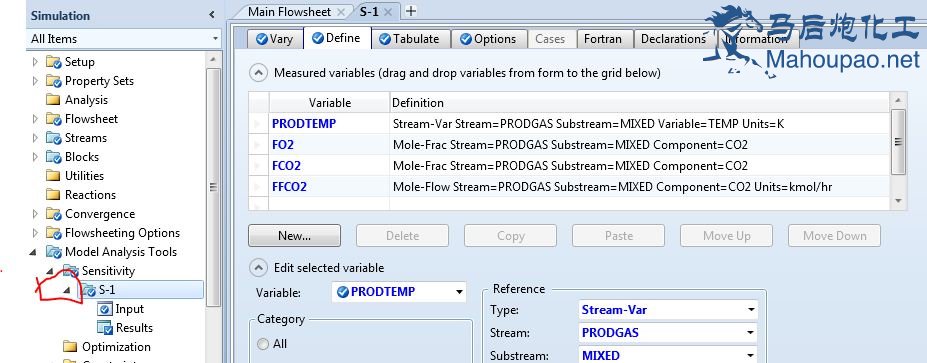Click the Input form icon
This screenshot has width=927, height=363.
[x=105, y=309]
